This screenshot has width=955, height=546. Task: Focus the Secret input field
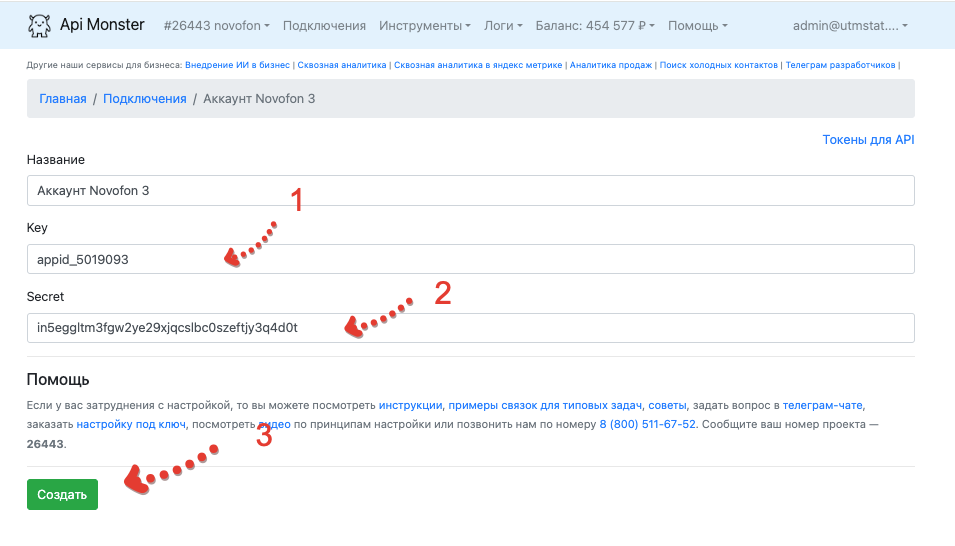471,328
